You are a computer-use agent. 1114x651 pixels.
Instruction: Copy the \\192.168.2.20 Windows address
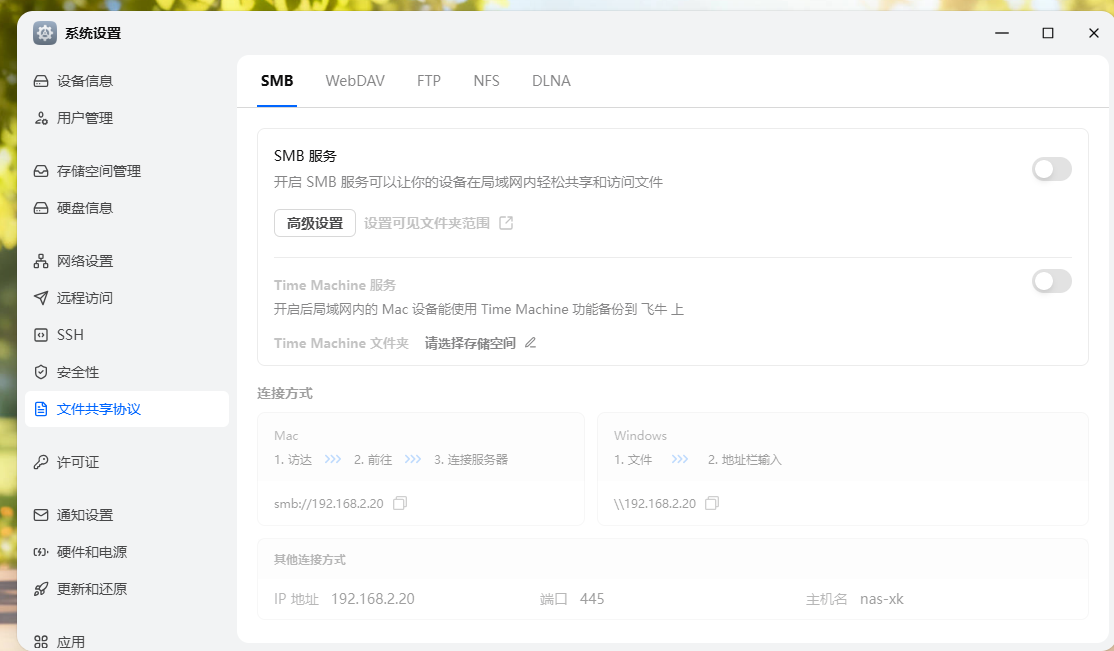[x=712, y=503]
